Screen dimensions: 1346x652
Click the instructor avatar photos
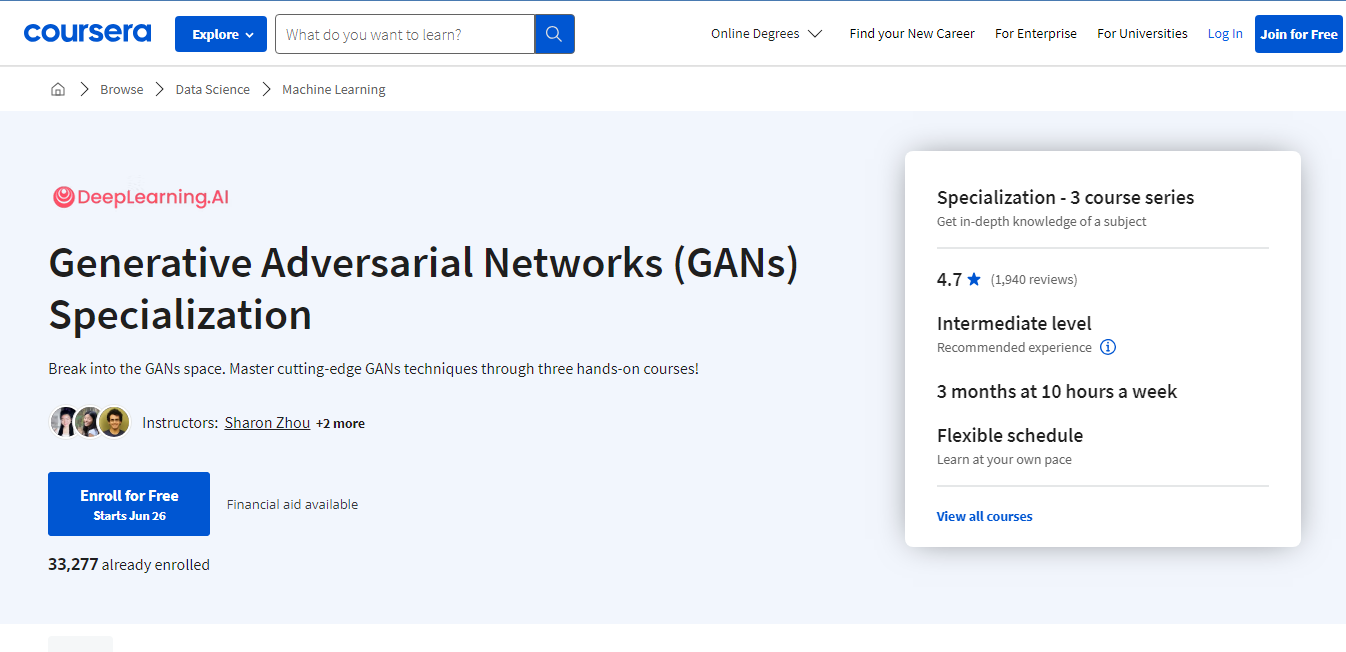point(90,423)
